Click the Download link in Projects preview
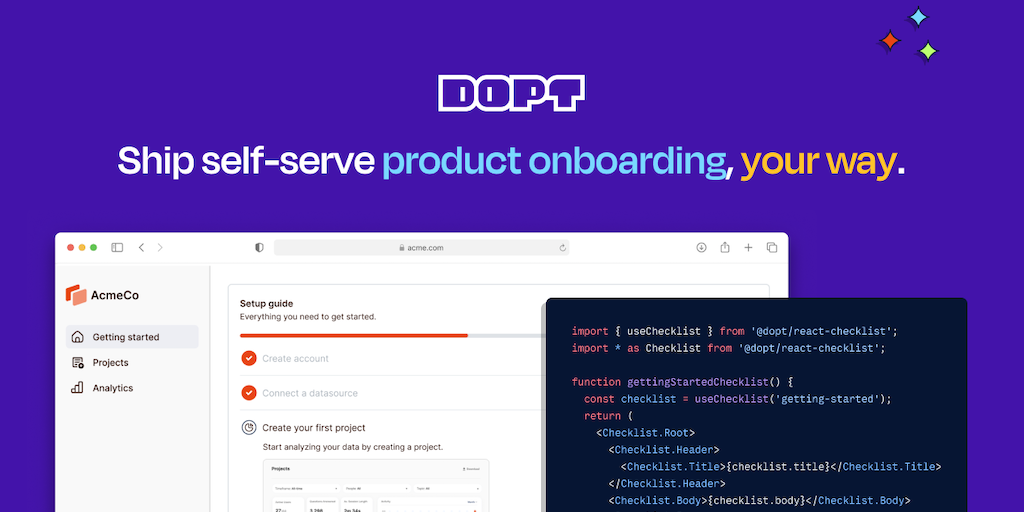 pos(471,469)
